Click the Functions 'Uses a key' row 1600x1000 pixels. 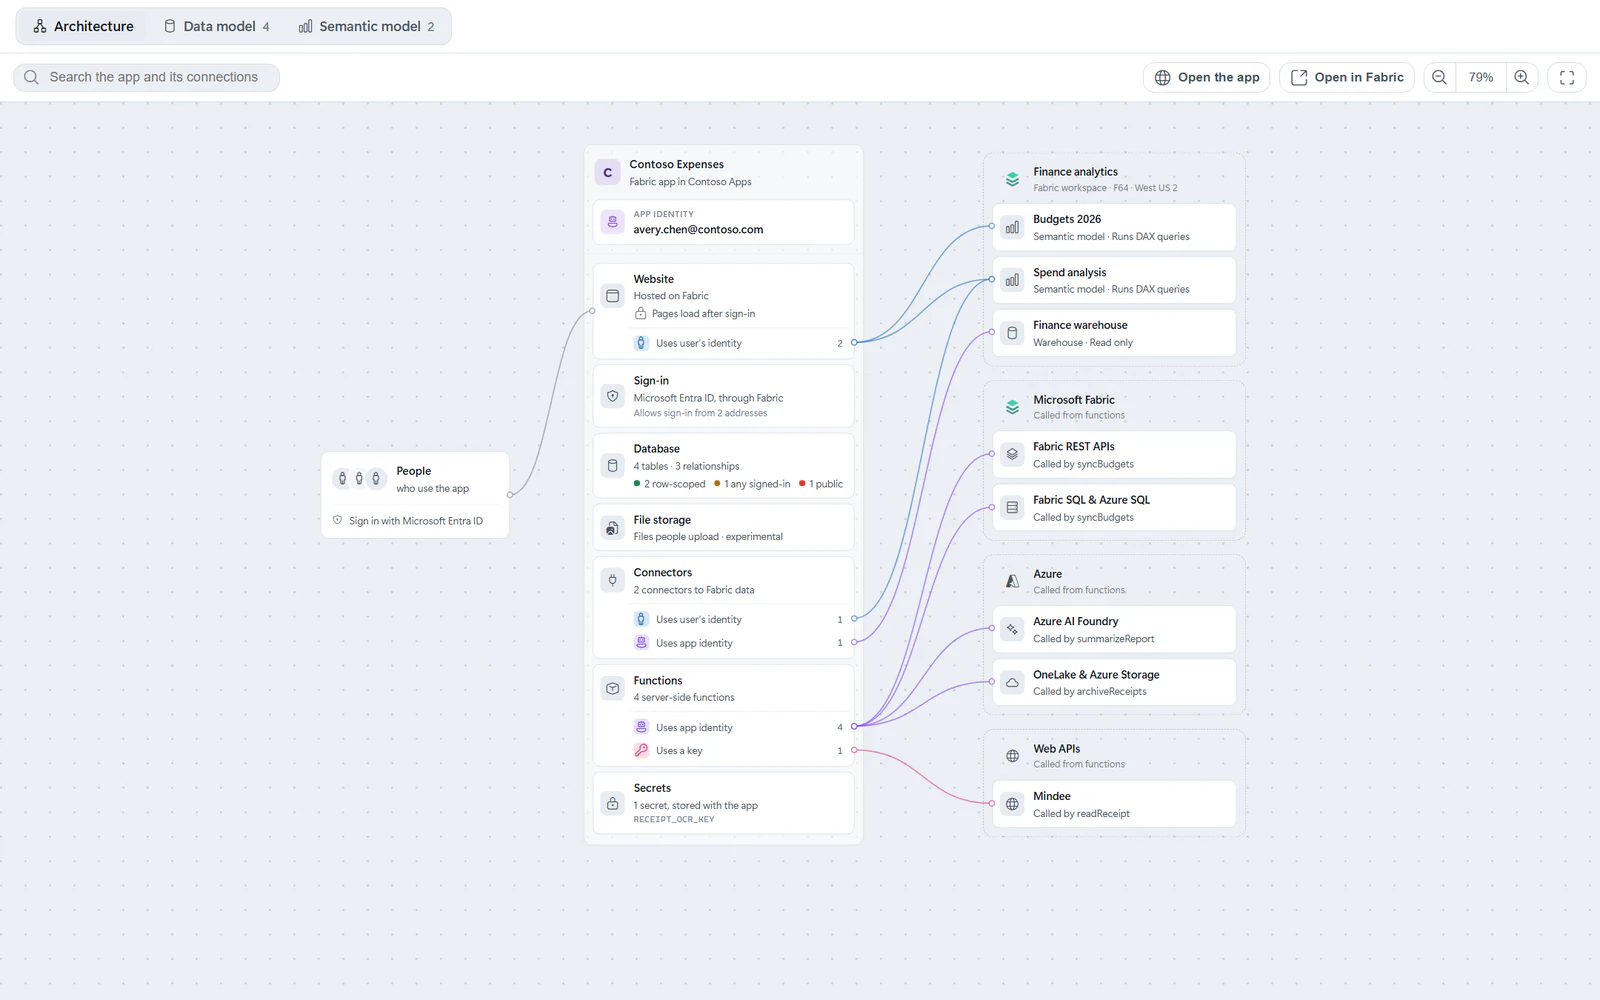tap(738, 750)
